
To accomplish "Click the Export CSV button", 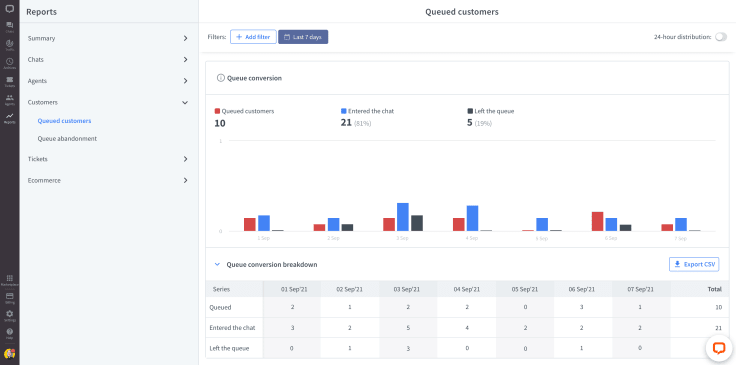I will tap(694, 265).
